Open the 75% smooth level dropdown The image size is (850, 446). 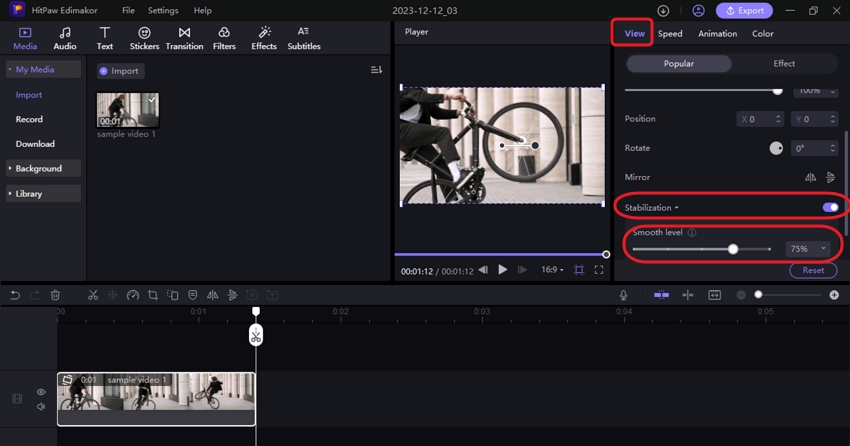coord(808,249)
